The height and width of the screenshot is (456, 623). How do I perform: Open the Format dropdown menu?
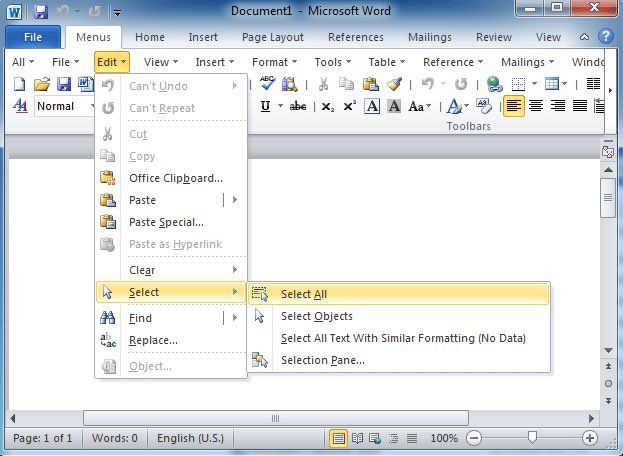(x=273, y=62)
